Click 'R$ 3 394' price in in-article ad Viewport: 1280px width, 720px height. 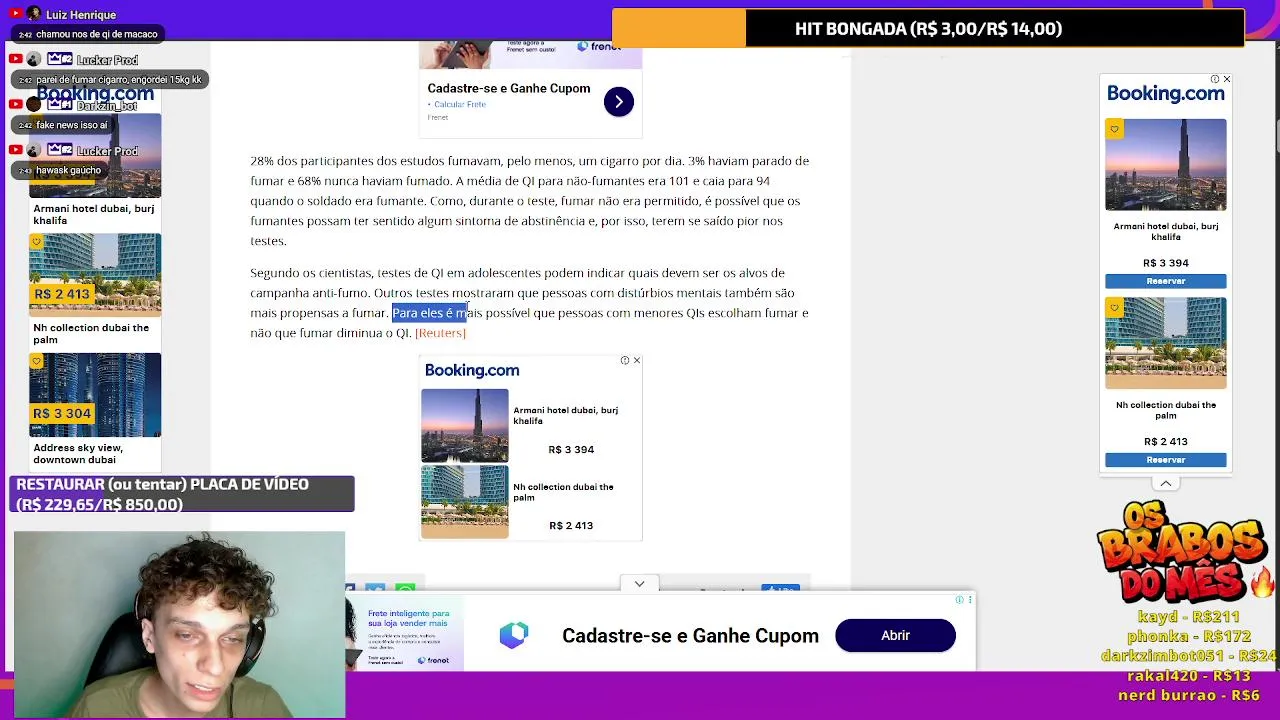point(571,450)
